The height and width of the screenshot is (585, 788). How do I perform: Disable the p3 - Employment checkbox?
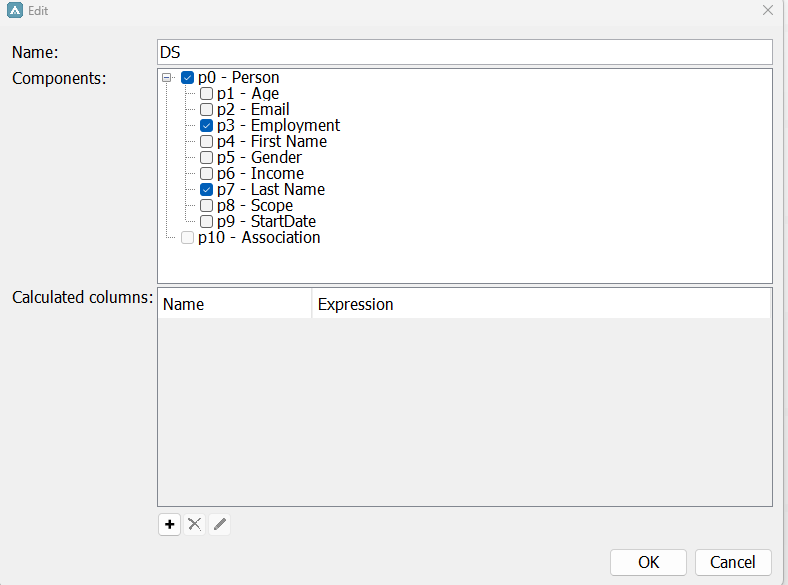click(x=206, y=126)
